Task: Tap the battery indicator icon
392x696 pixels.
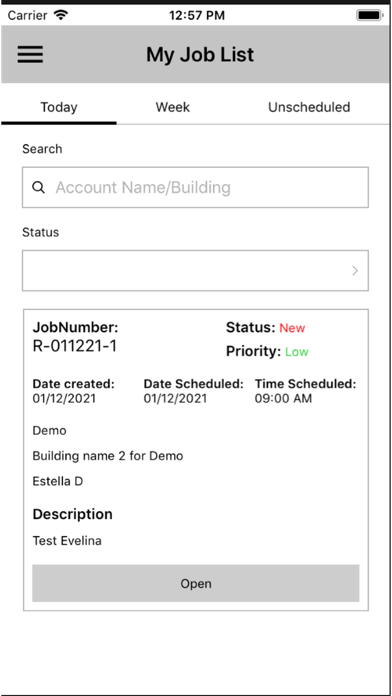Action: [x=369, y=16]
